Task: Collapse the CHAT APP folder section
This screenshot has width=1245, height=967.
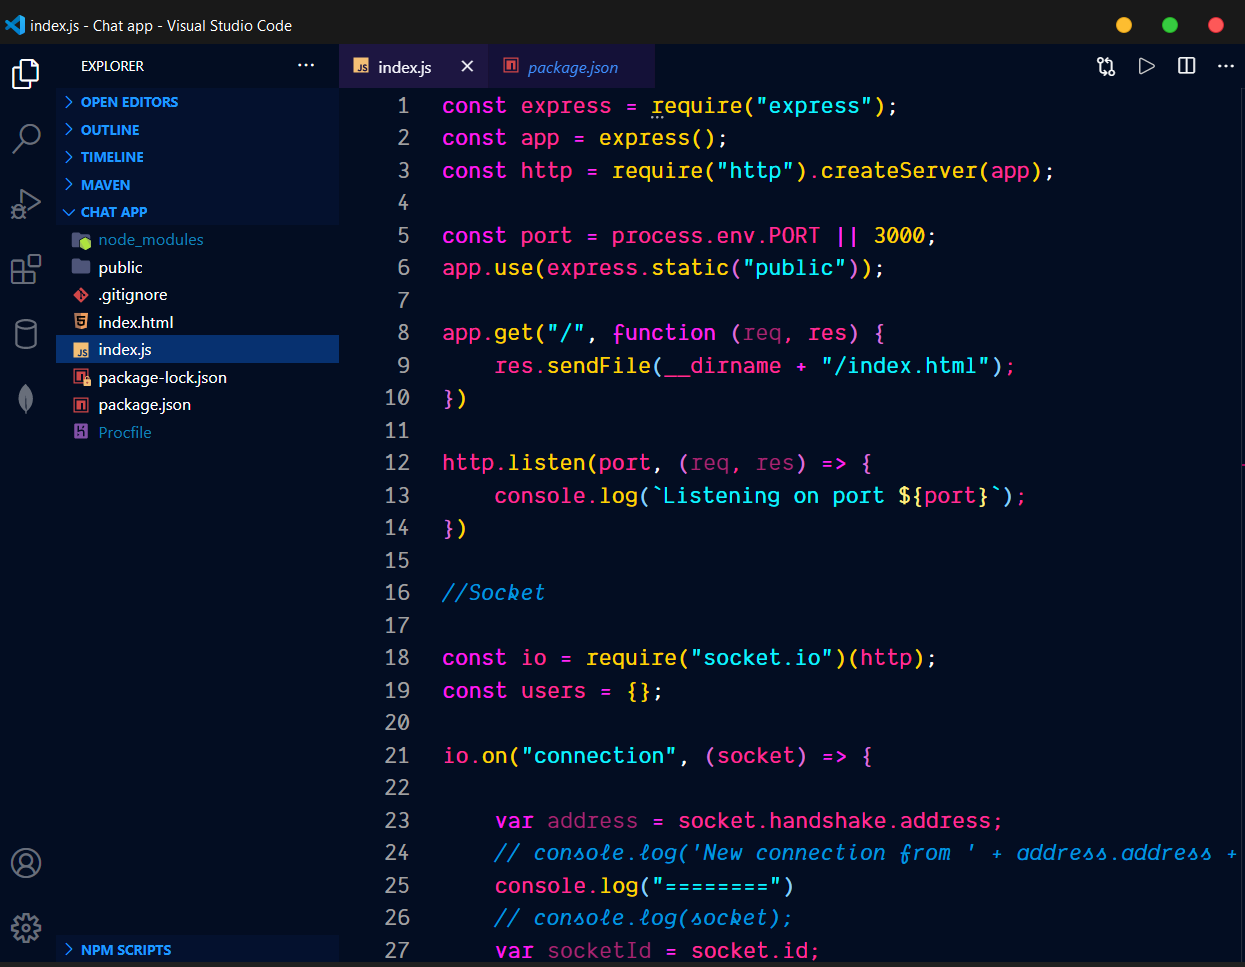Action: coord(197,212)
